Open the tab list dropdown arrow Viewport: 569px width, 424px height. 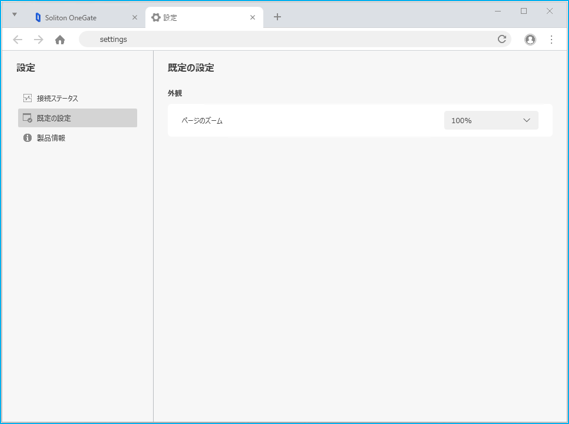tap(15, 15)
